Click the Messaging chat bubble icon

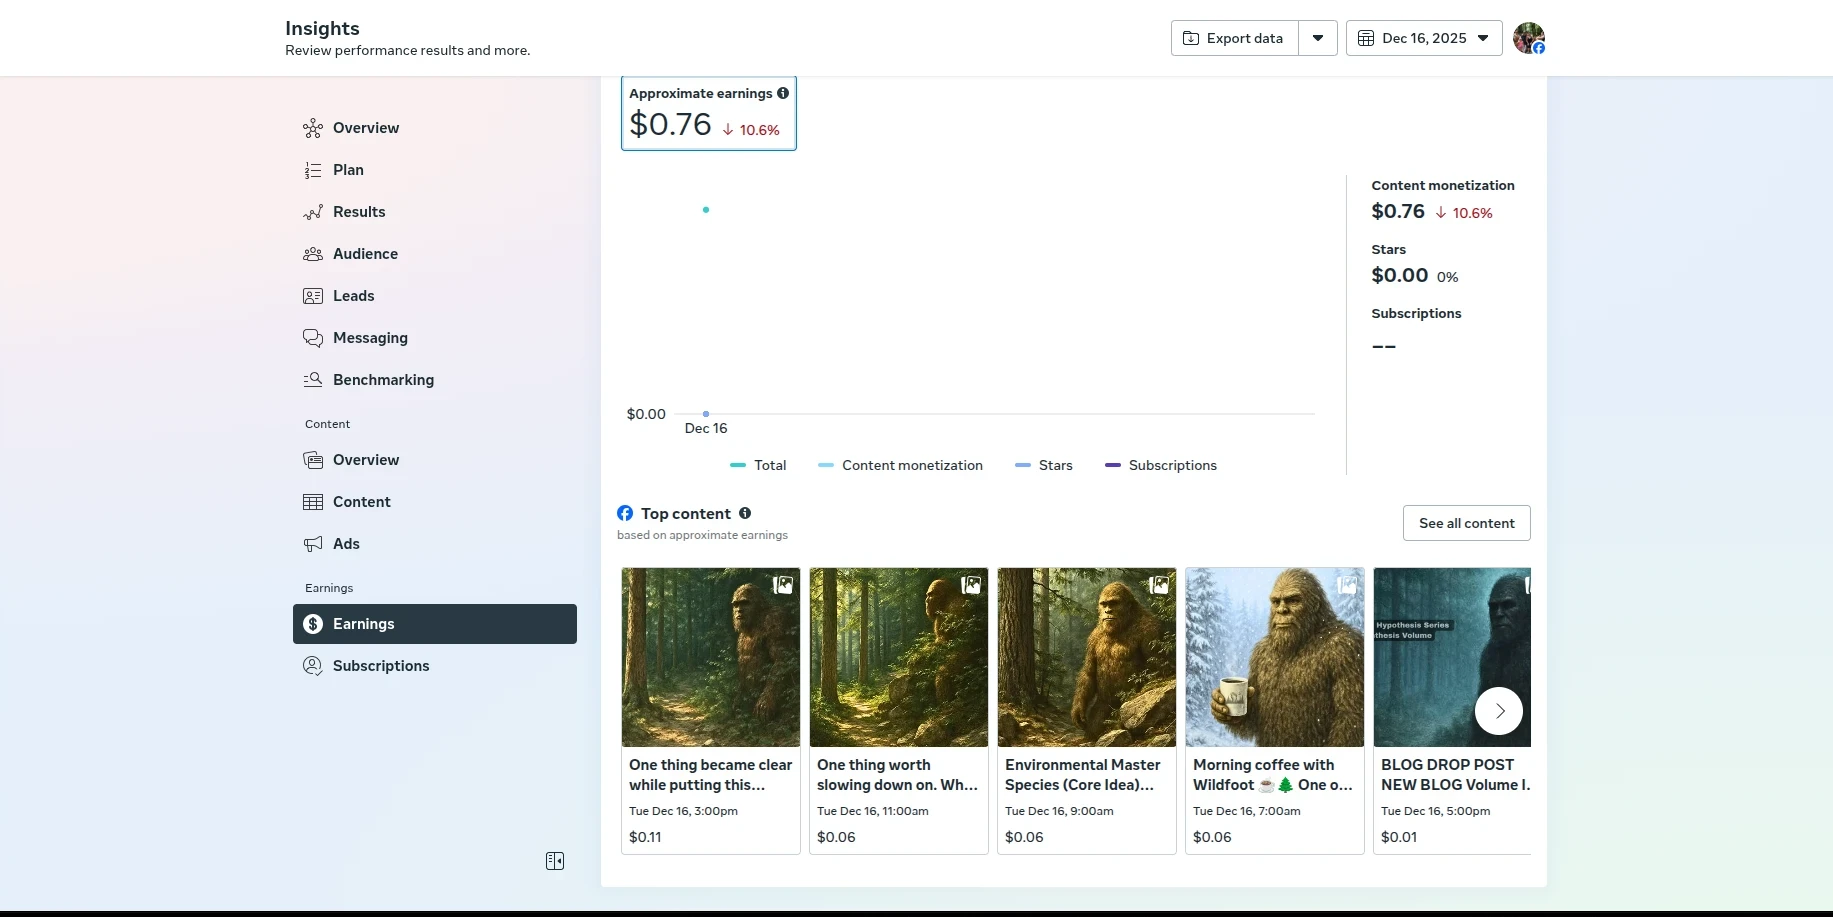[313, 338]
